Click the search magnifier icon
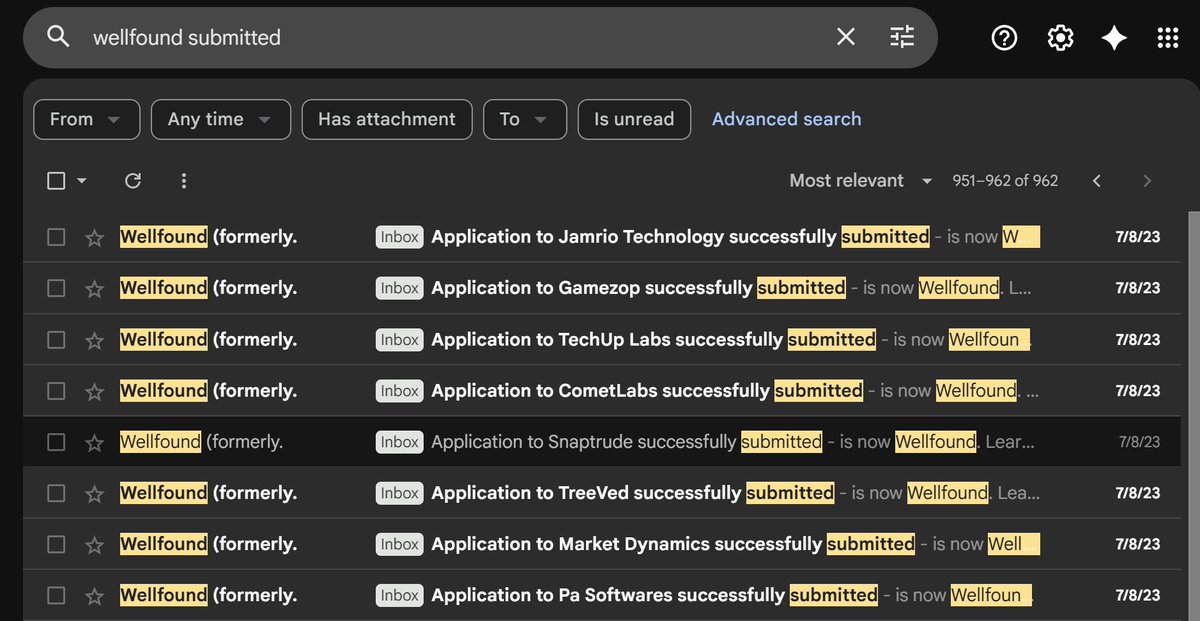The width and height of the screenshot is (1200, 621). click(59, 37)
